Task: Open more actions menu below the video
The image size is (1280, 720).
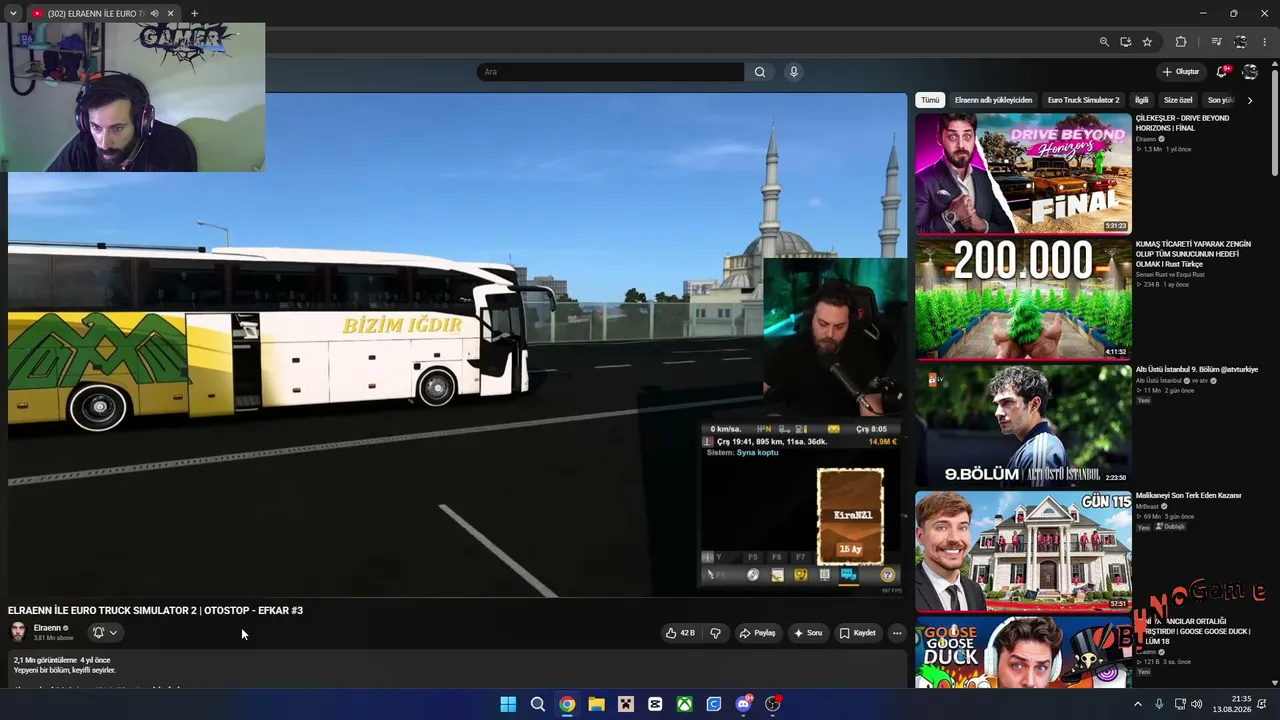Action: [x=897, y=633]
